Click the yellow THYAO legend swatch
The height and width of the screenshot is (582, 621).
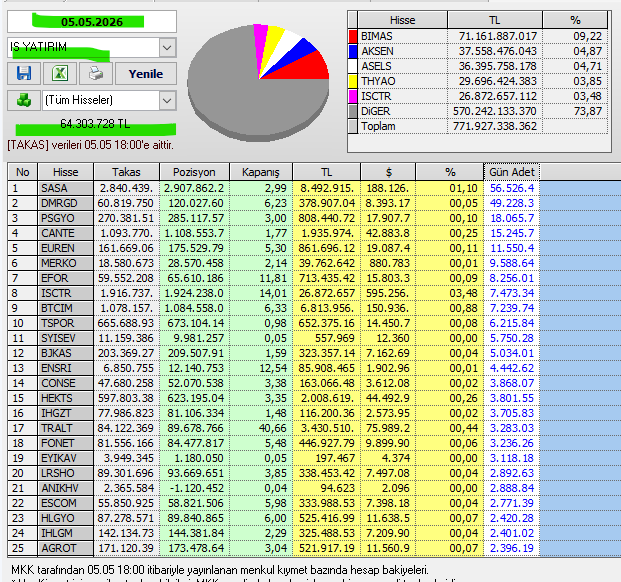point(353,81)
